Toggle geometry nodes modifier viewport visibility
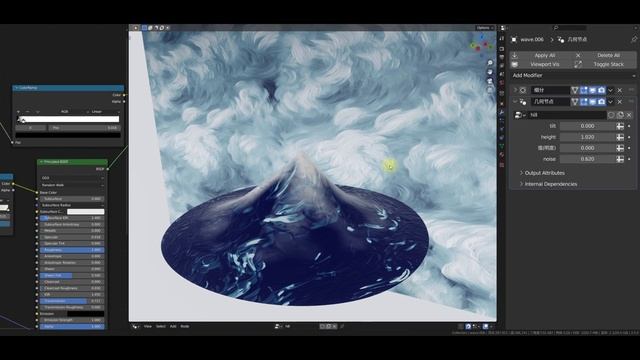 (593, 102)
